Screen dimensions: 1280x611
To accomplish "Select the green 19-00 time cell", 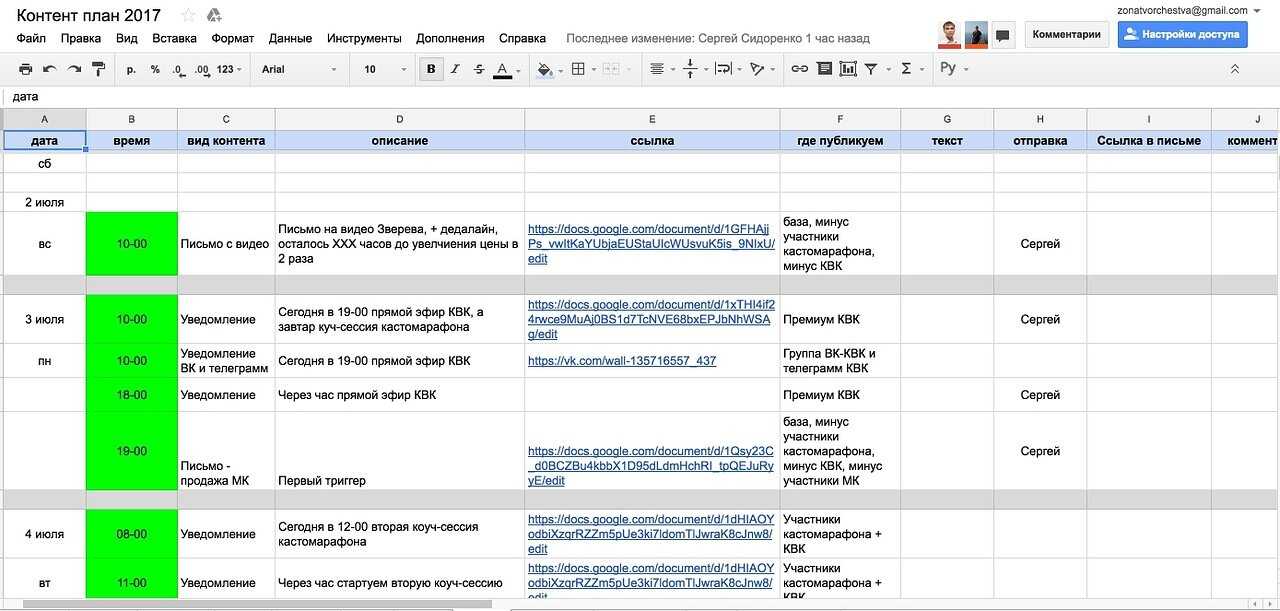I will (132, 451).
